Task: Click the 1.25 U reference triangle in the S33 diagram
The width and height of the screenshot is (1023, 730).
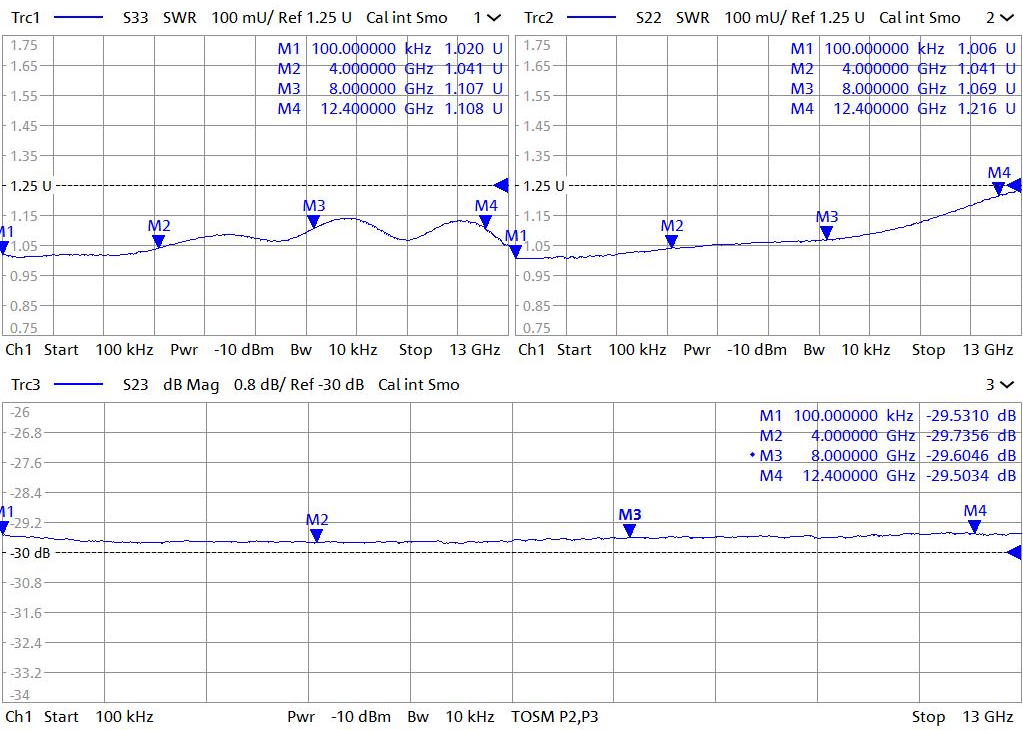Action: (502, 185)
